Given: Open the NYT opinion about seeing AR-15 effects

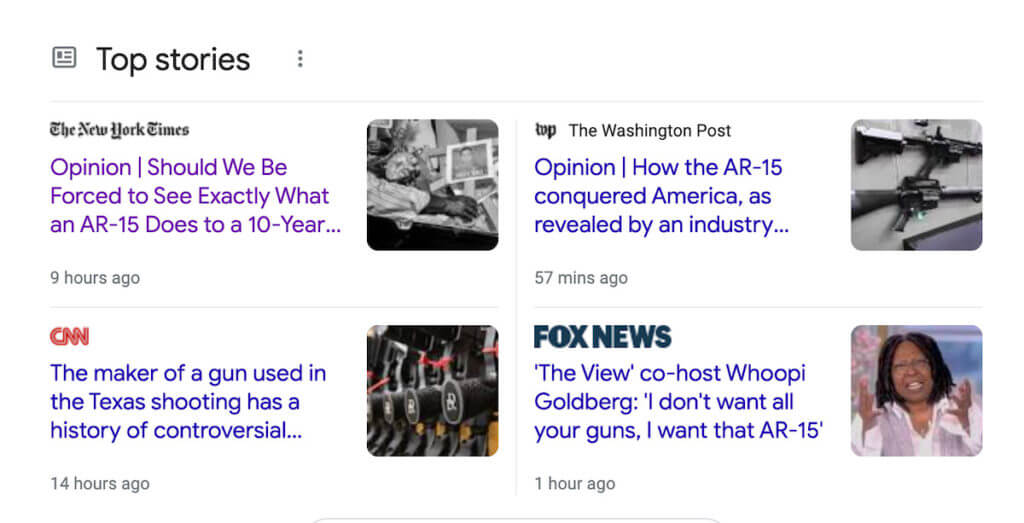Looking at the screenshot, I should point(195,196).
